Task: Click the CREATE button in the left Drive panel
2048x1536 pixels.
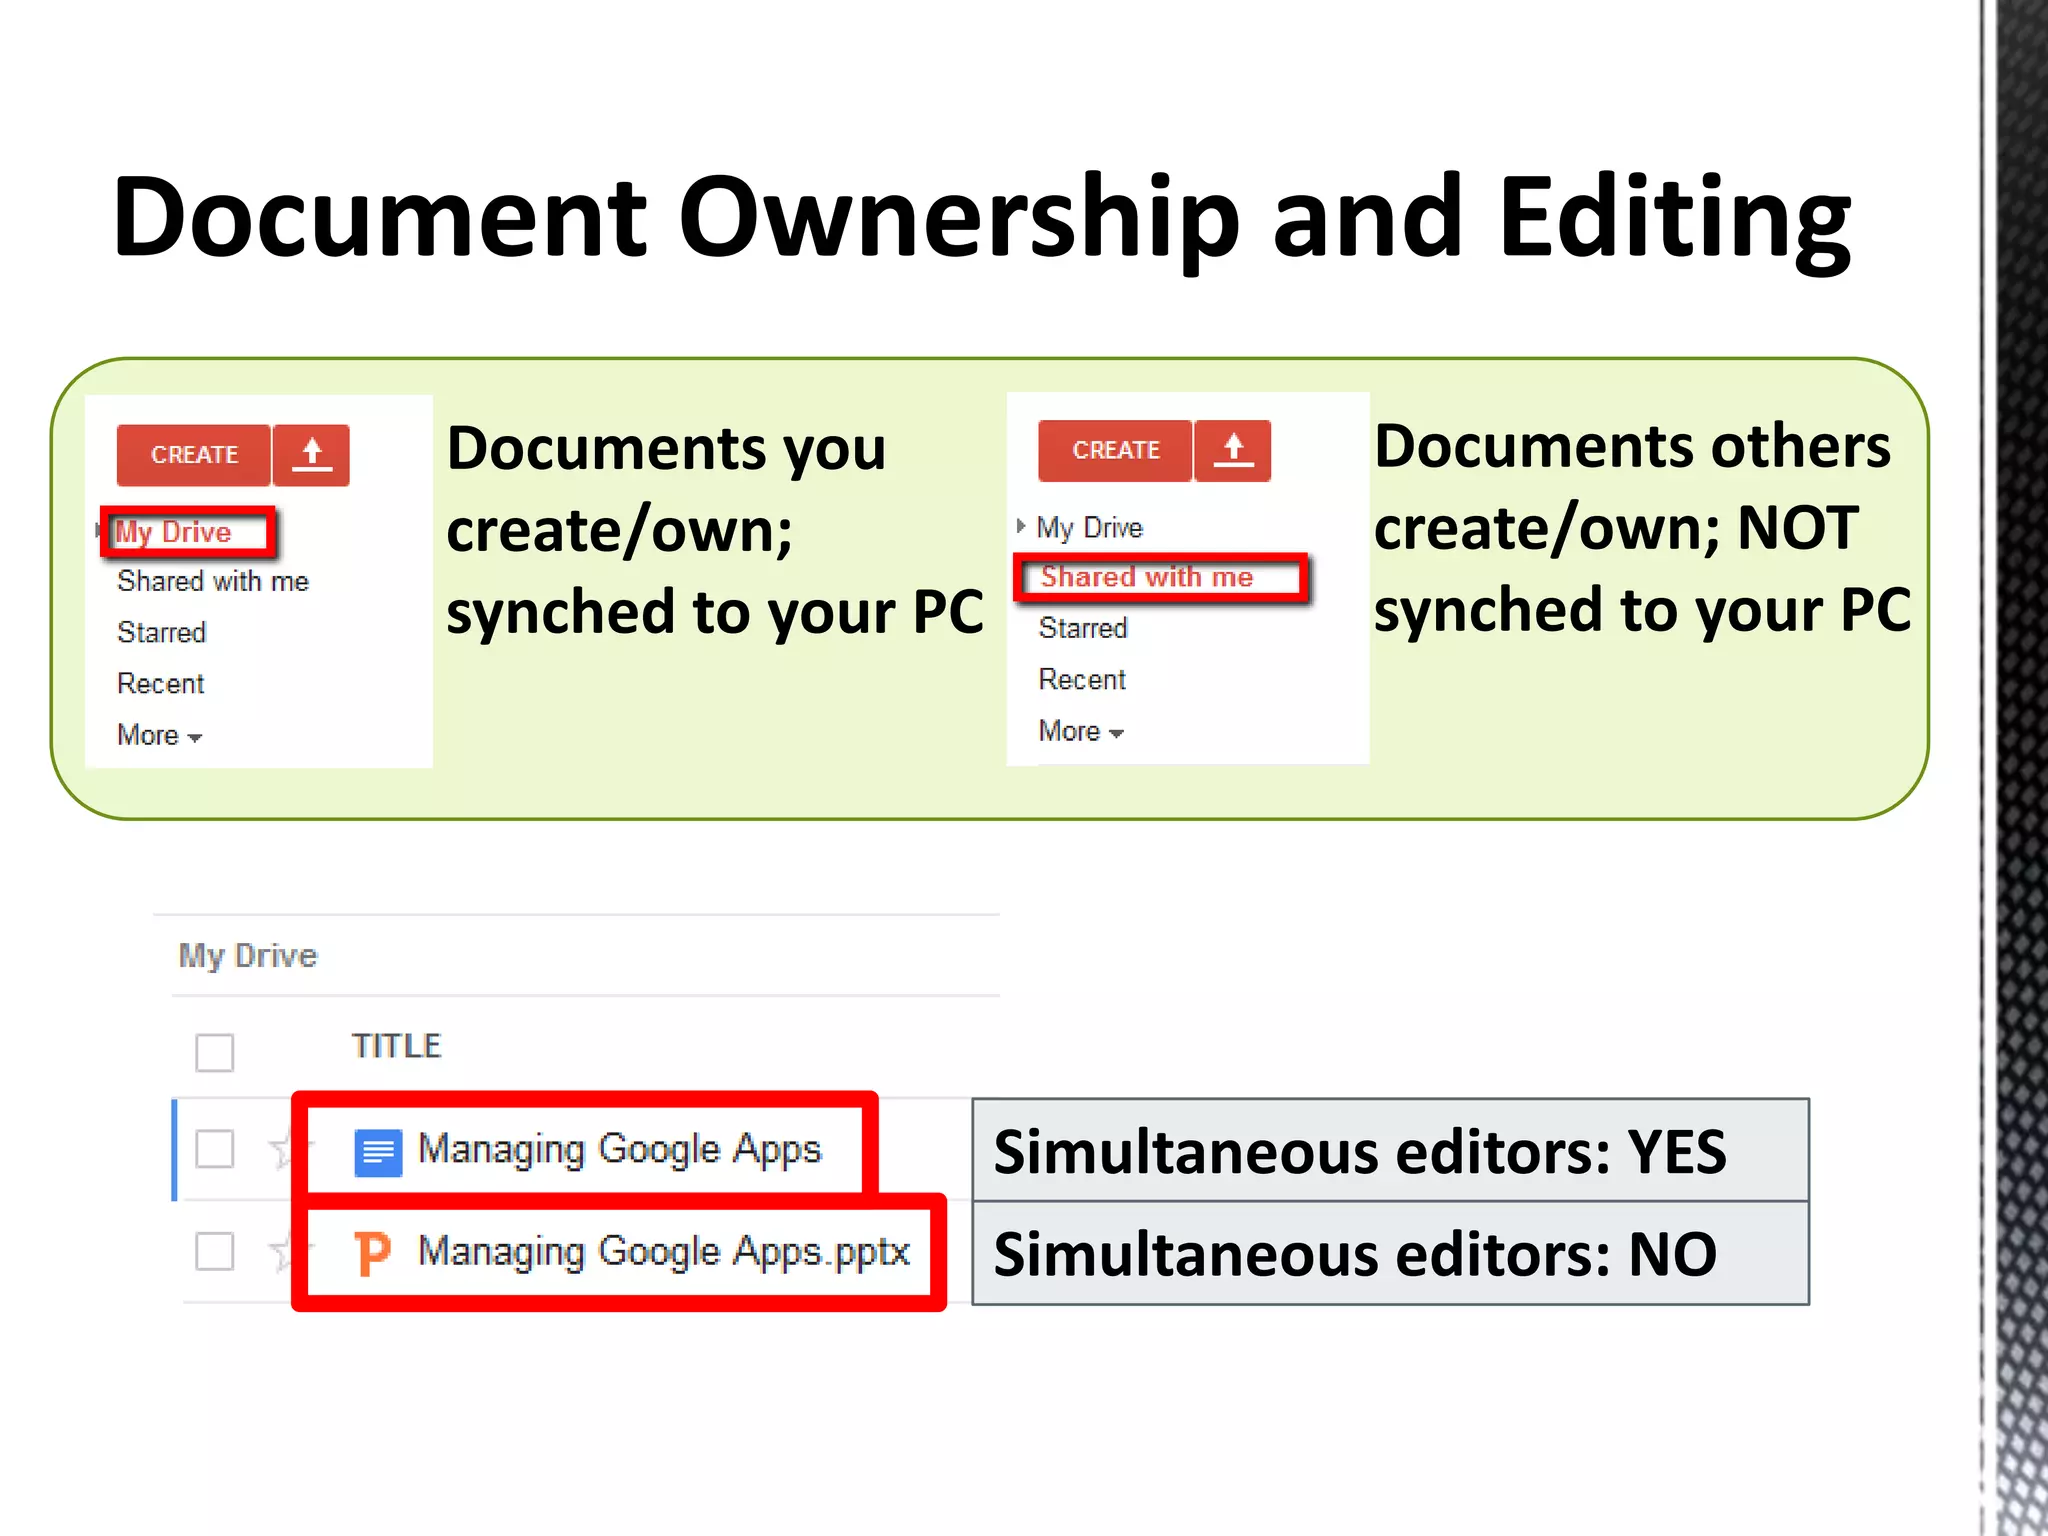Action: coord(193,455)
